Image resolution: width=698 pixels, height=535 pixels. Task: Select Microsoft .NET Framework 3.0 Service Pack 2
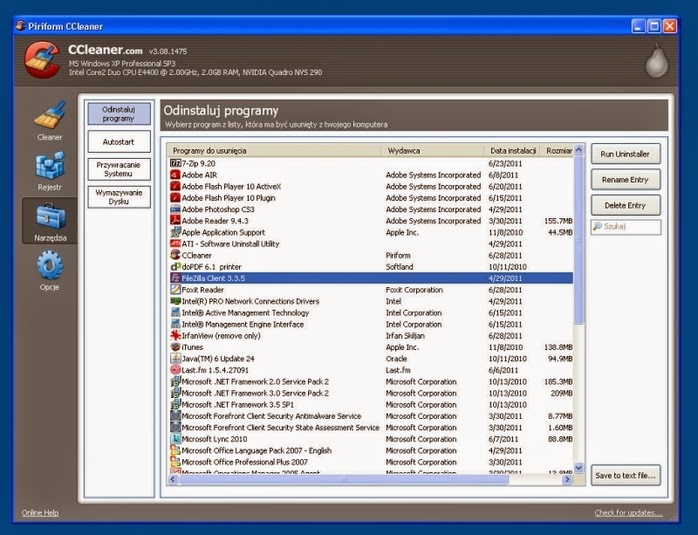(x=371, y=393)
